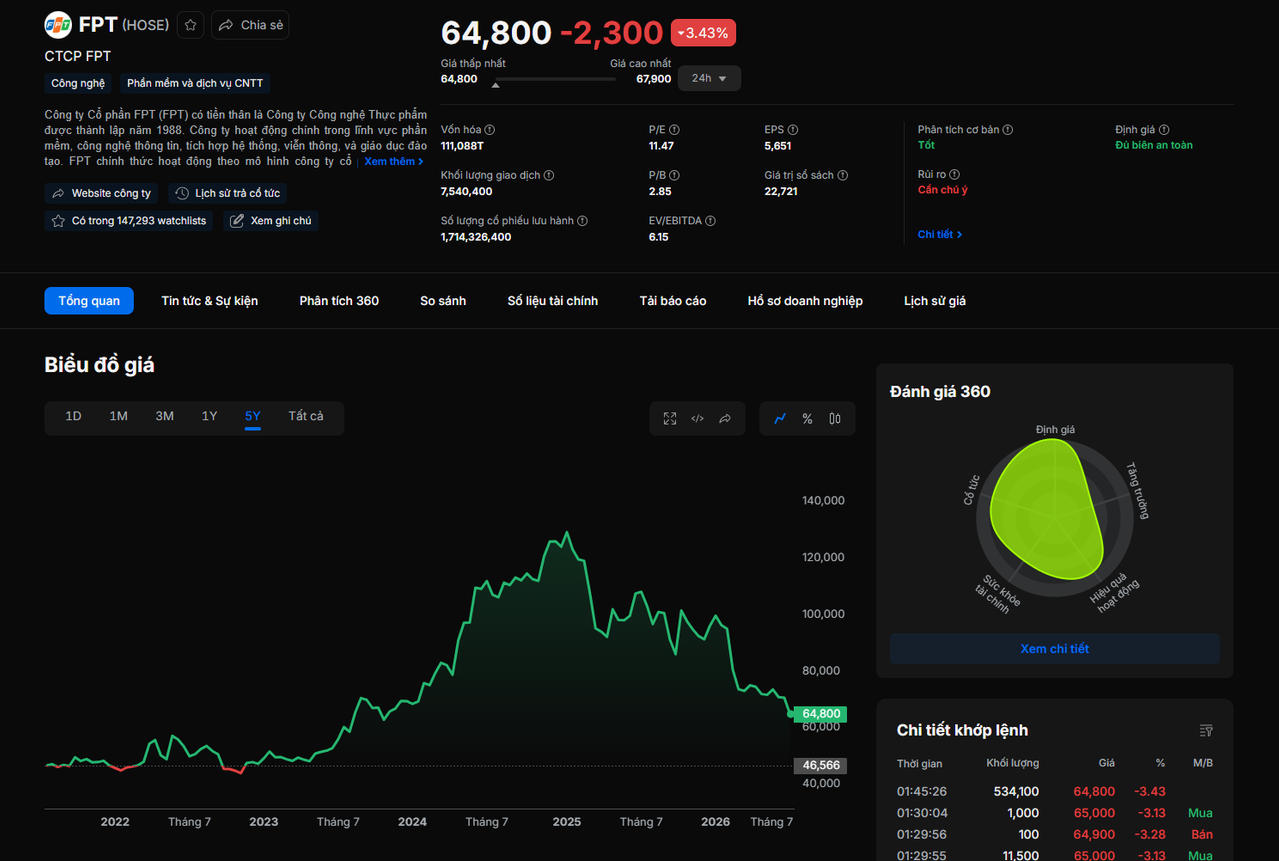Click info icon beside P/E label
This screenshot has width=1279, height=861.
[674, 130]
